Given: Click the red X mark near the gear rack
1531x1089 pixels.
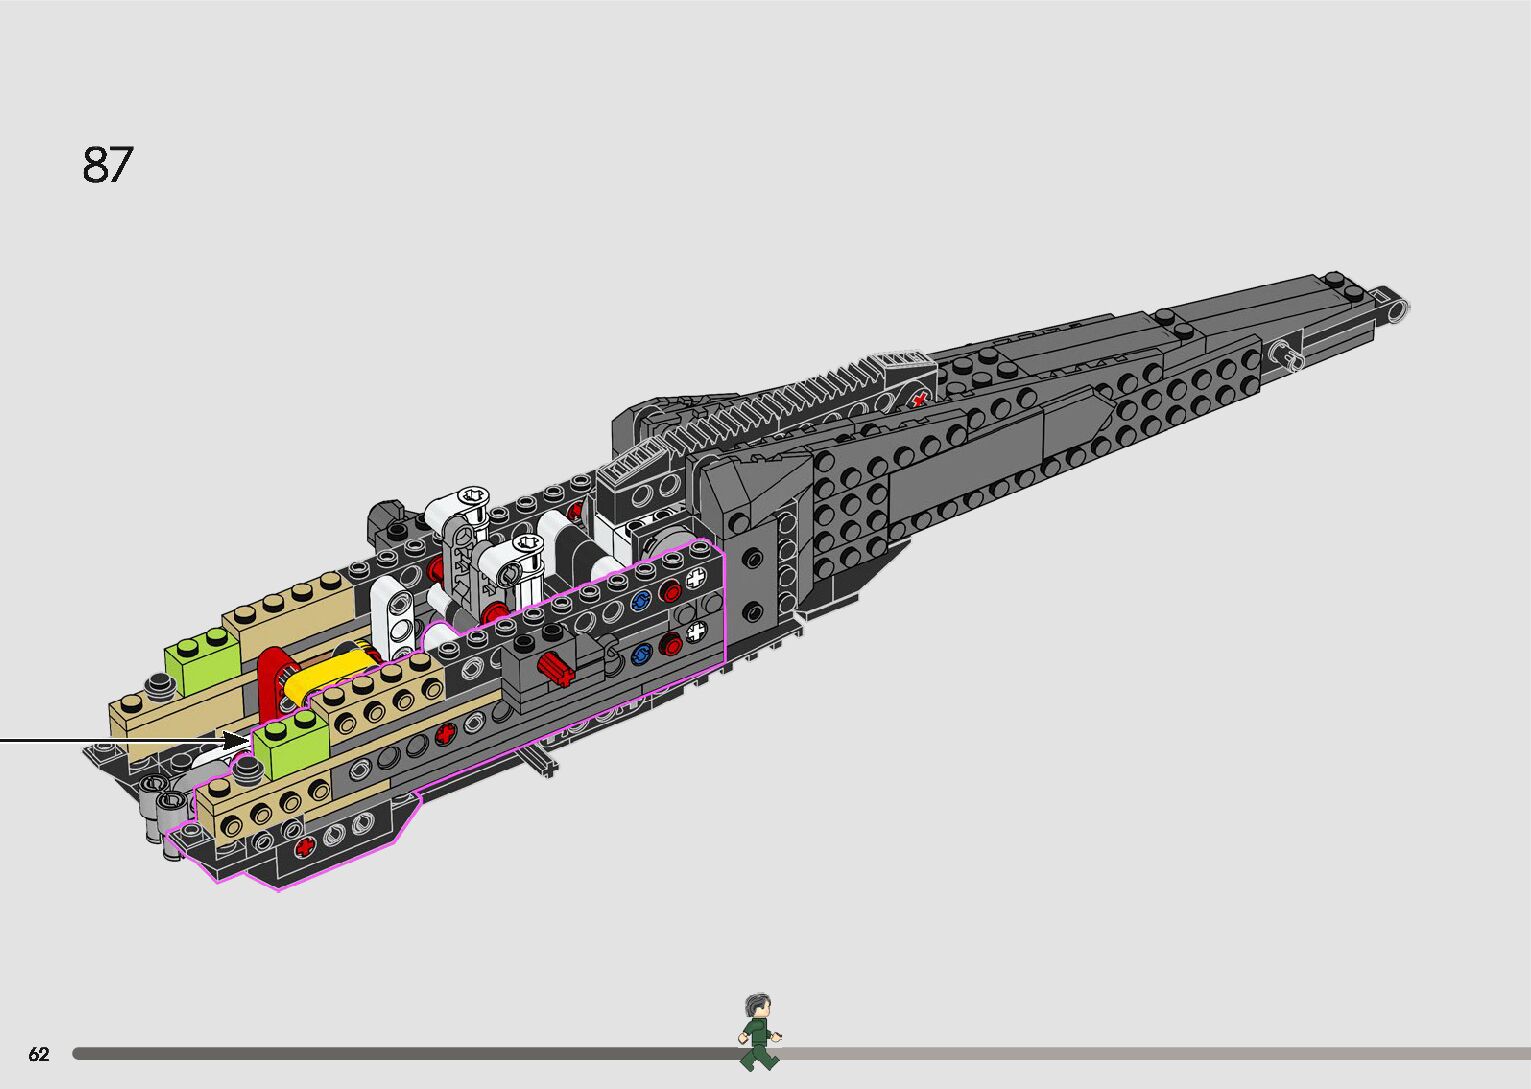Looking at the screenshot, I should coord(918,399).
